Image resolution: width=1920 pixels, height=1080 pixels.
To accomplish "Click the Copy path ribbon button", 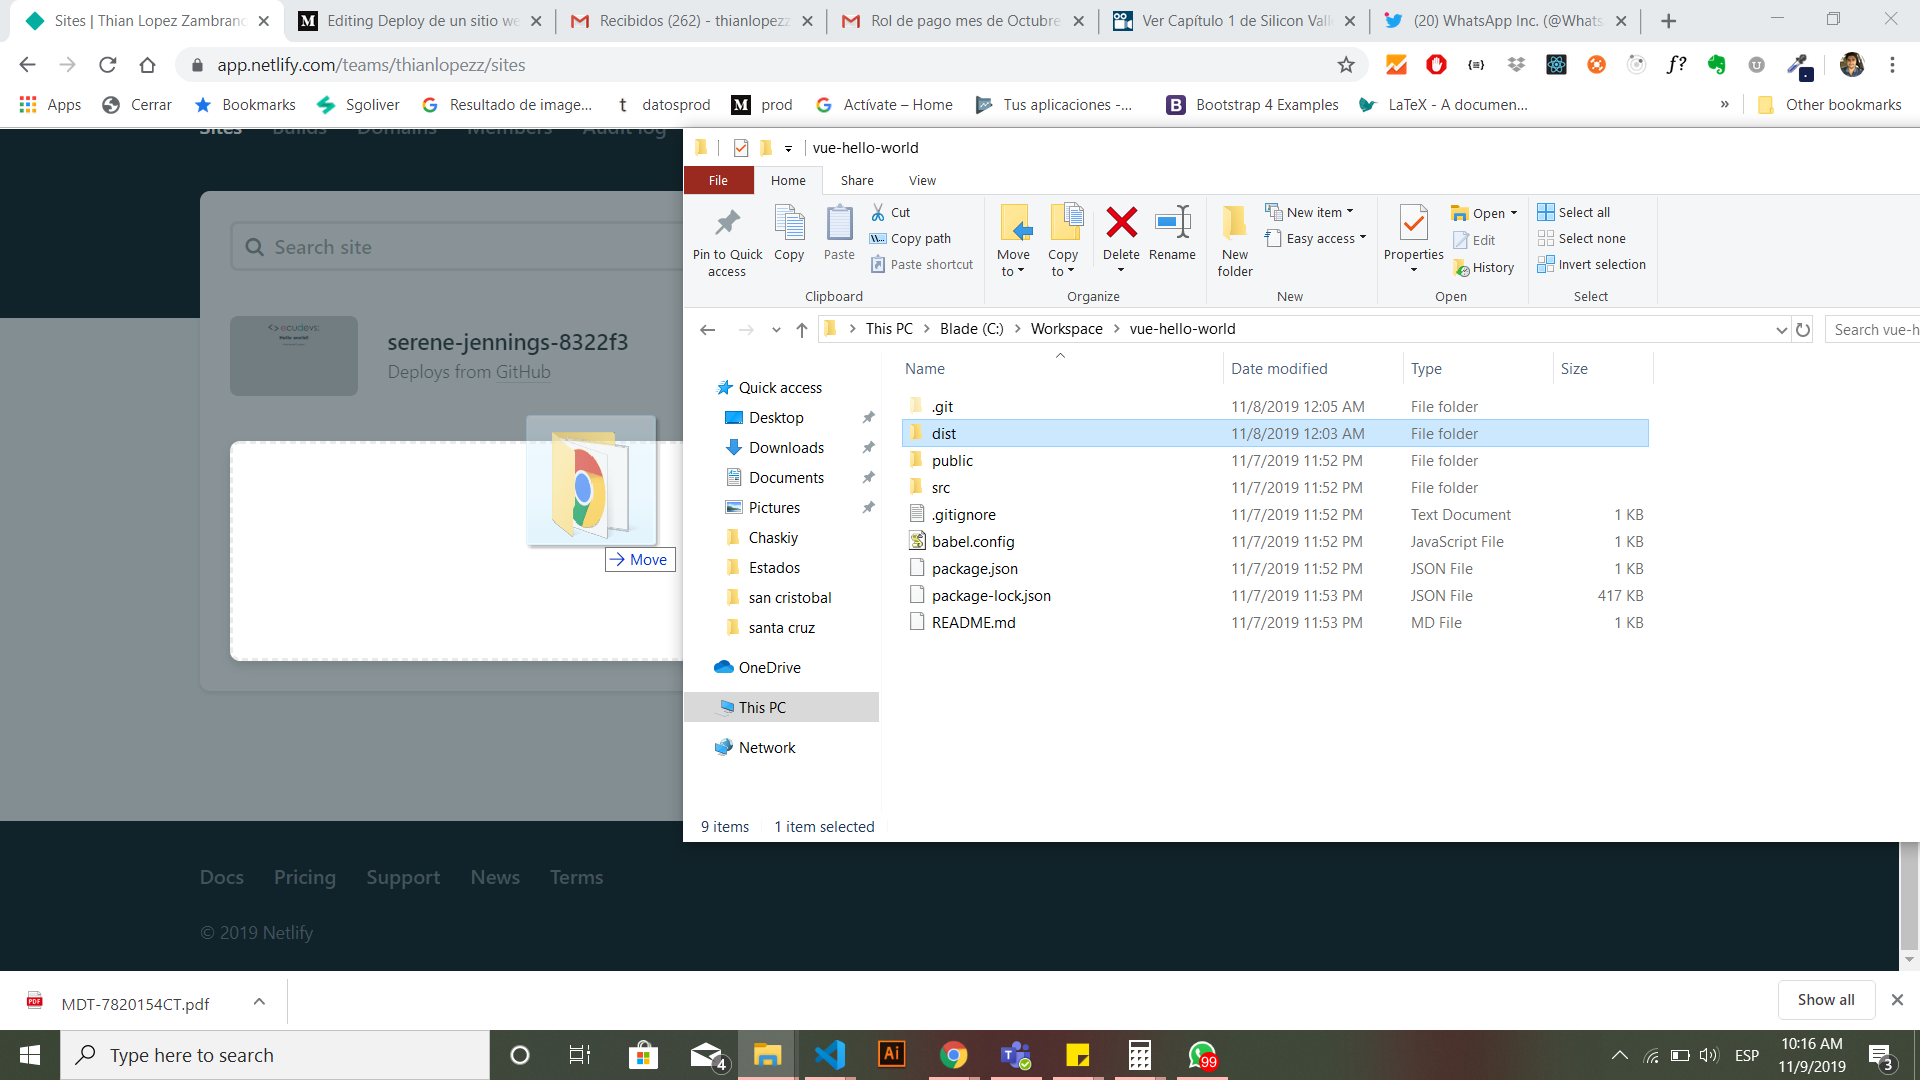I will [911, 239].
